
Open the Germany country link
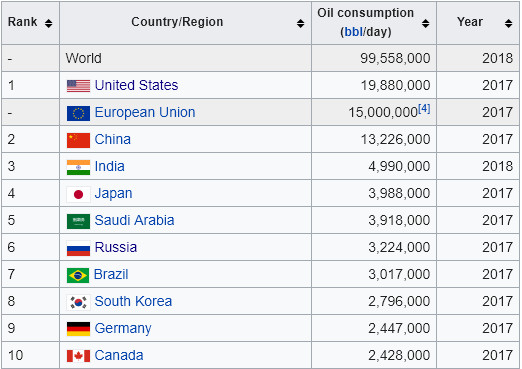point(123,329)
